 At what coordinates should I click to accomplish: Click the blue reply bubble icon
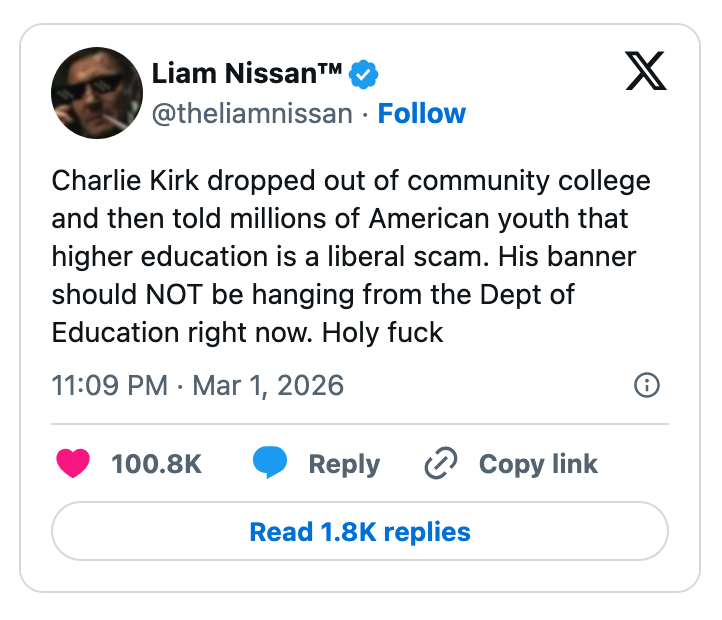pyautogui.click(x=270, y=464)
